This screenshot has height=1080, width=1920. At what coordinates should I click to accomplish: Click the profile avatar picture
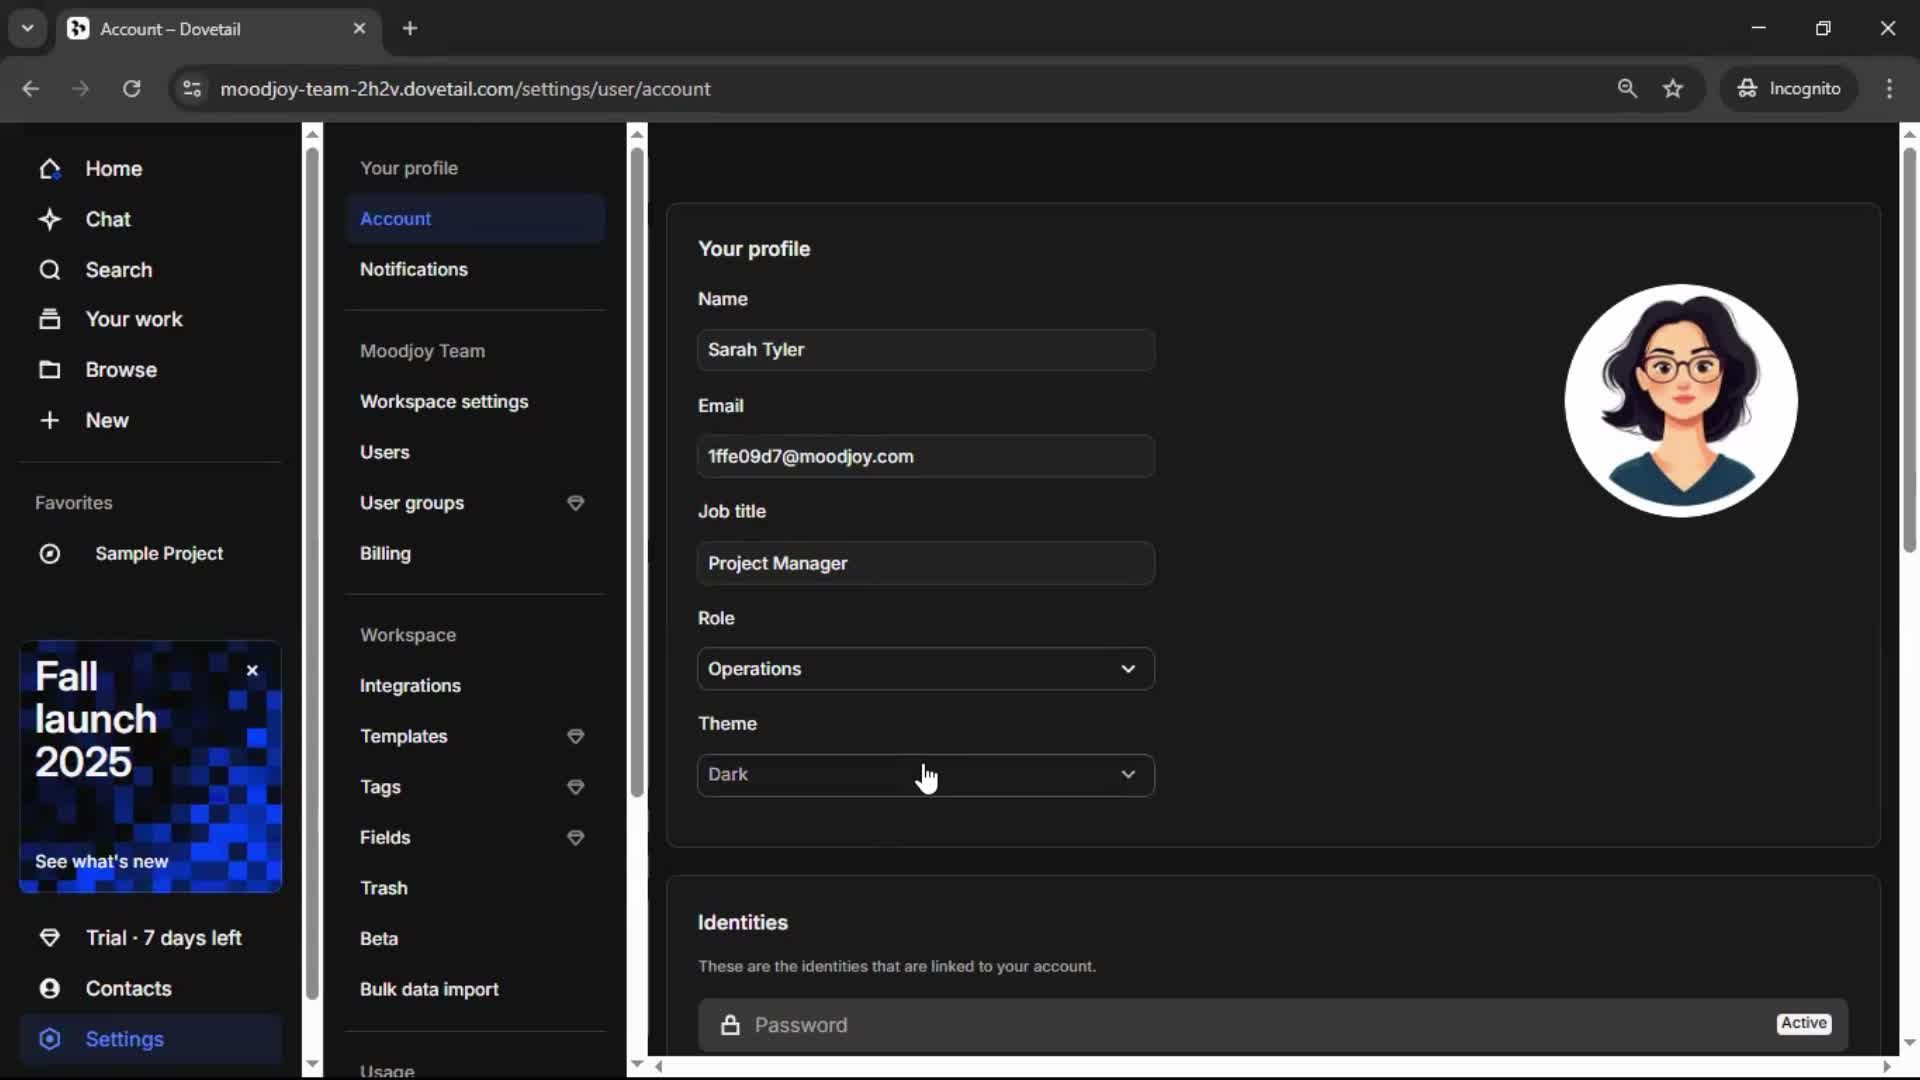[1680, 400]
